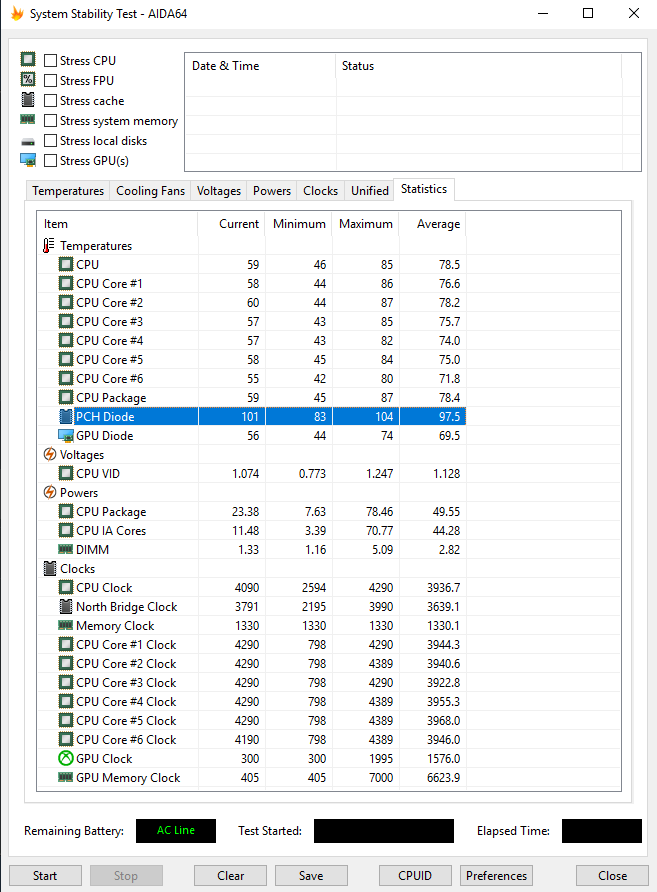Image resolution: width=657 pixels, height=892 pixels.
Task: Toggle Stress local disks checkbox
Action: click(x=51, y=141)
